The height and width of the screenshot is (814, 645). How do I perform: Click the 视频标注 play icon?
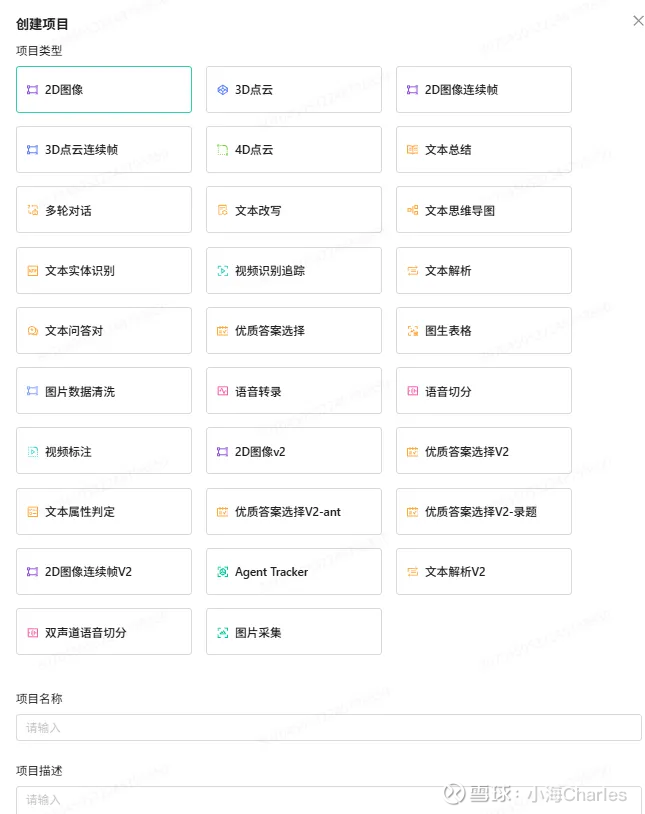coord(33,452)
